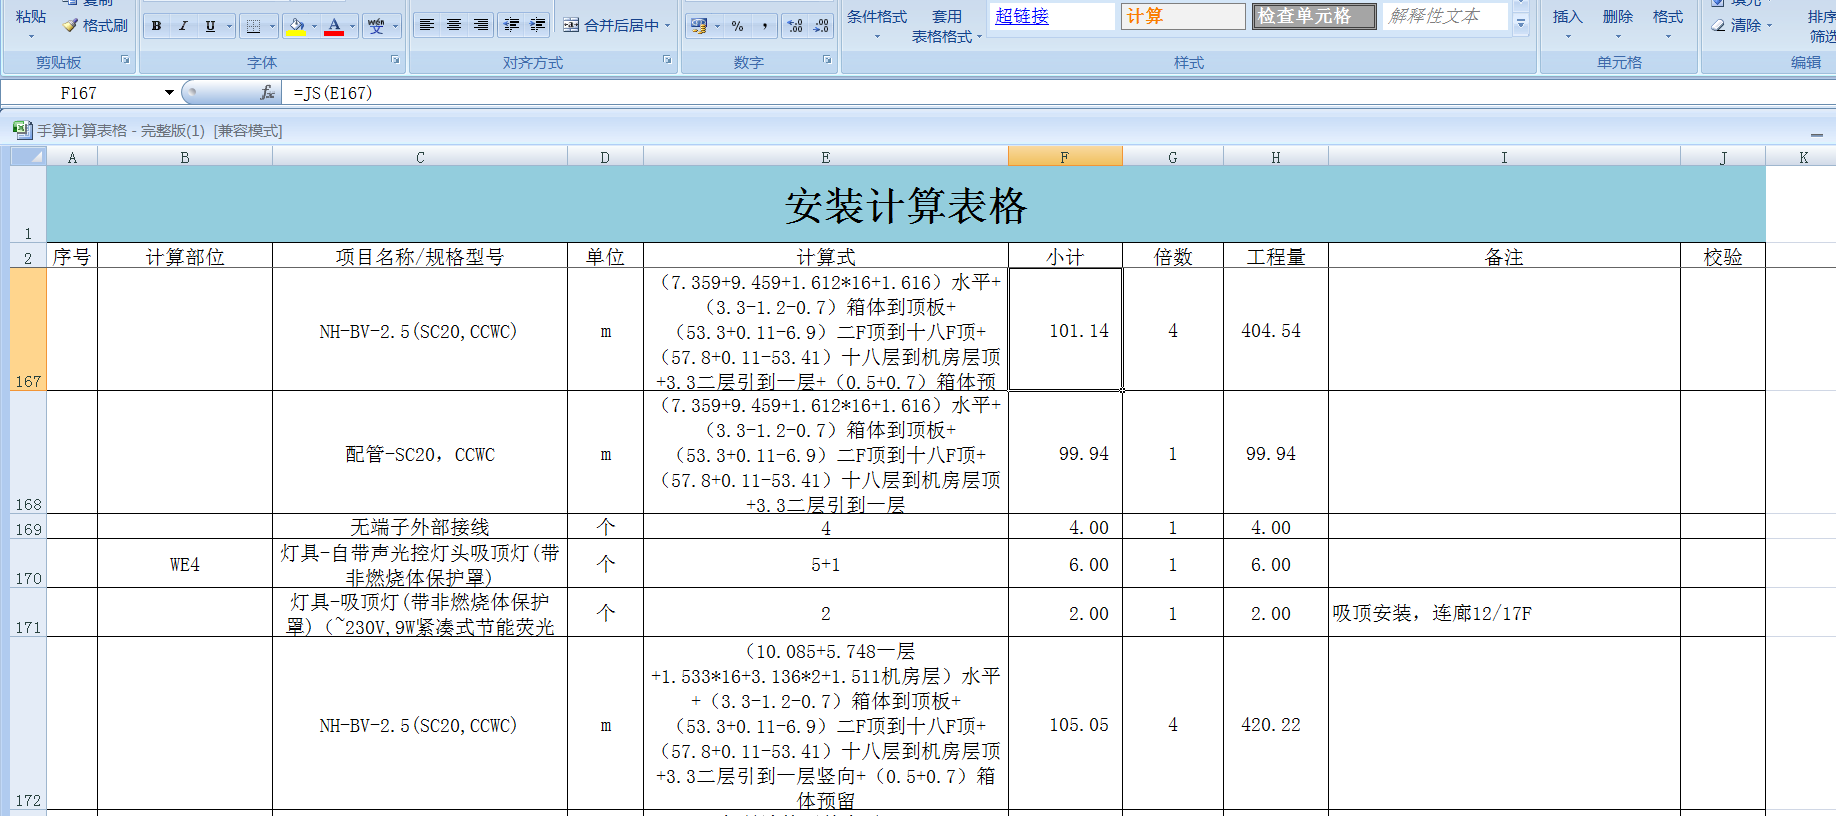This screenshot has width=1836, height=816.
Task: Center text horizontally
Action: click(454, 26)
